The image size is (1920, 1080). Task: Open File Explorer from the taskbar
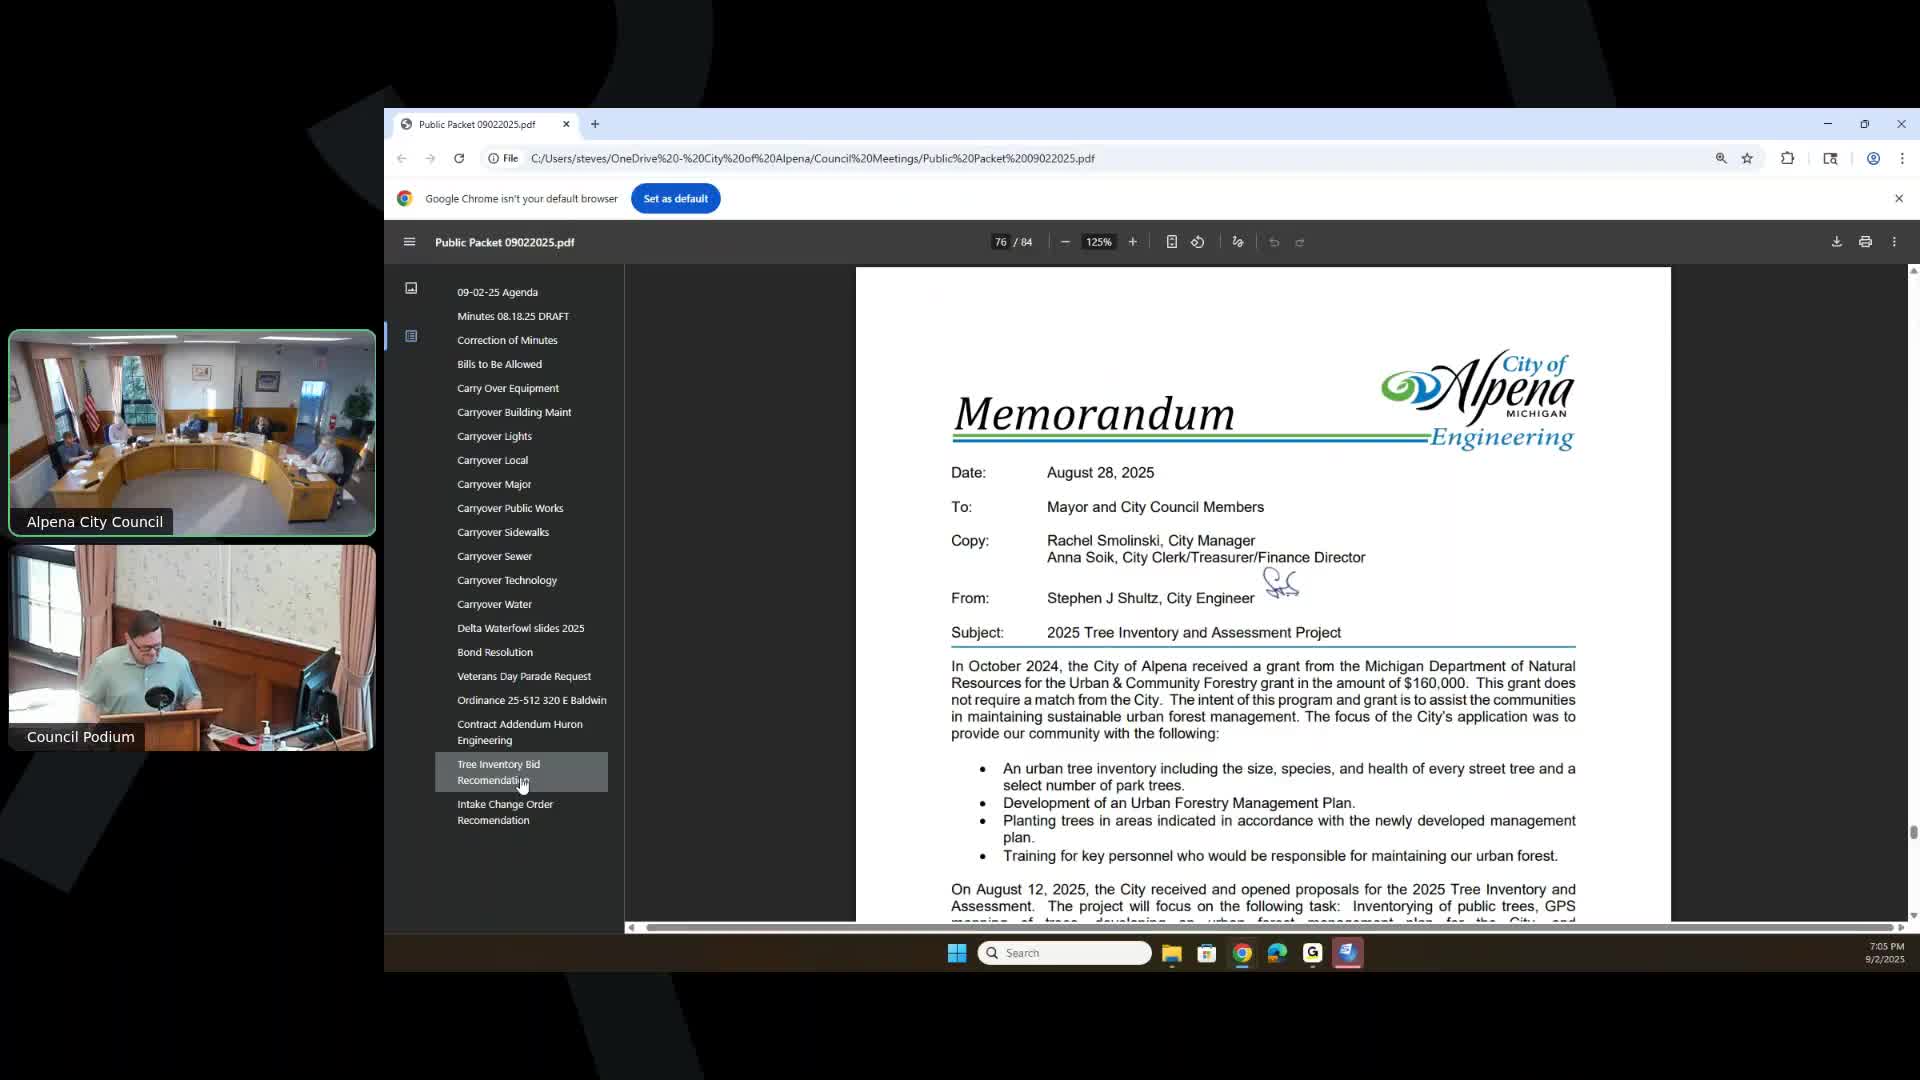[1171, 953]
